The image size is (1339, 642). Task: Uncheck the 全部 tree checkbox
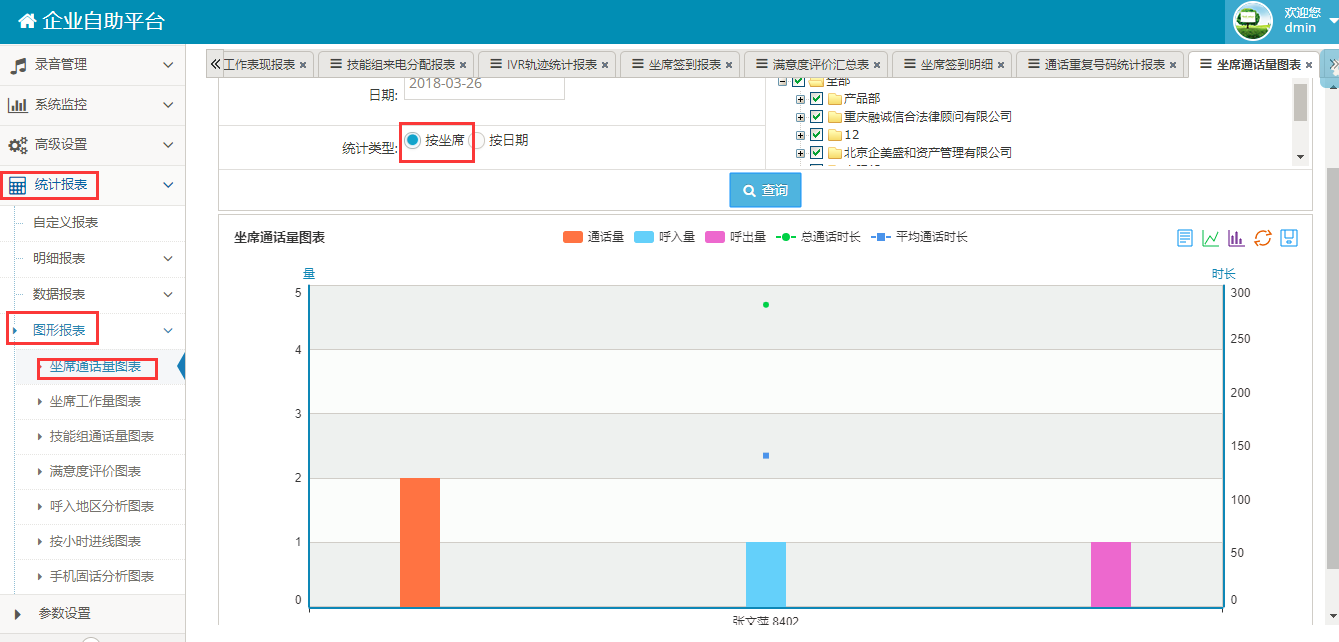(x=798, y=82)
